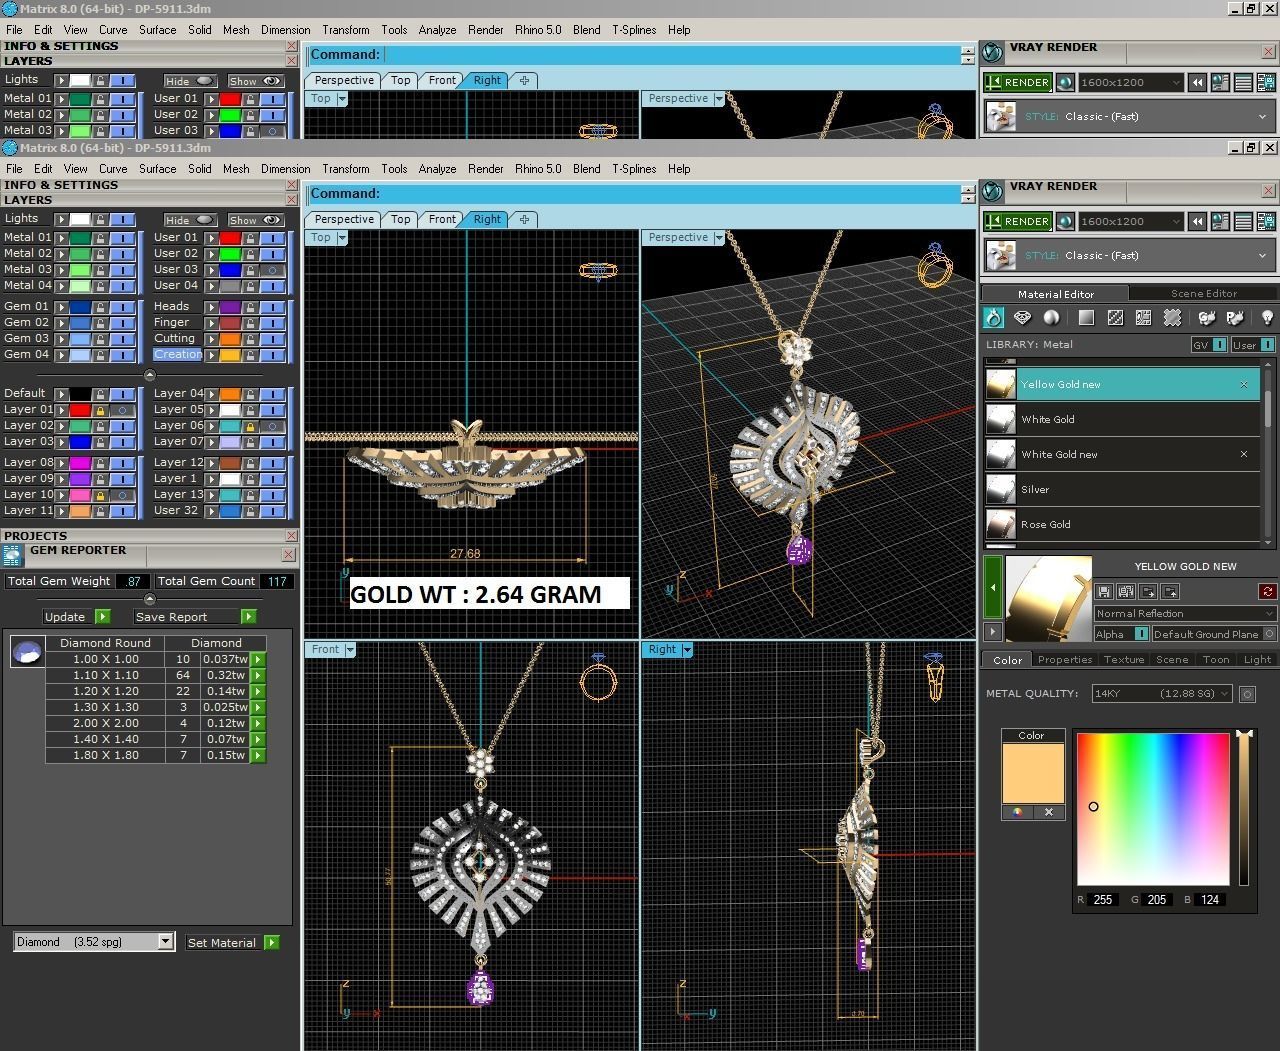The image size is (1280, 1051).
Task: Click the large Color swatch
Action: click(1033, 773)
